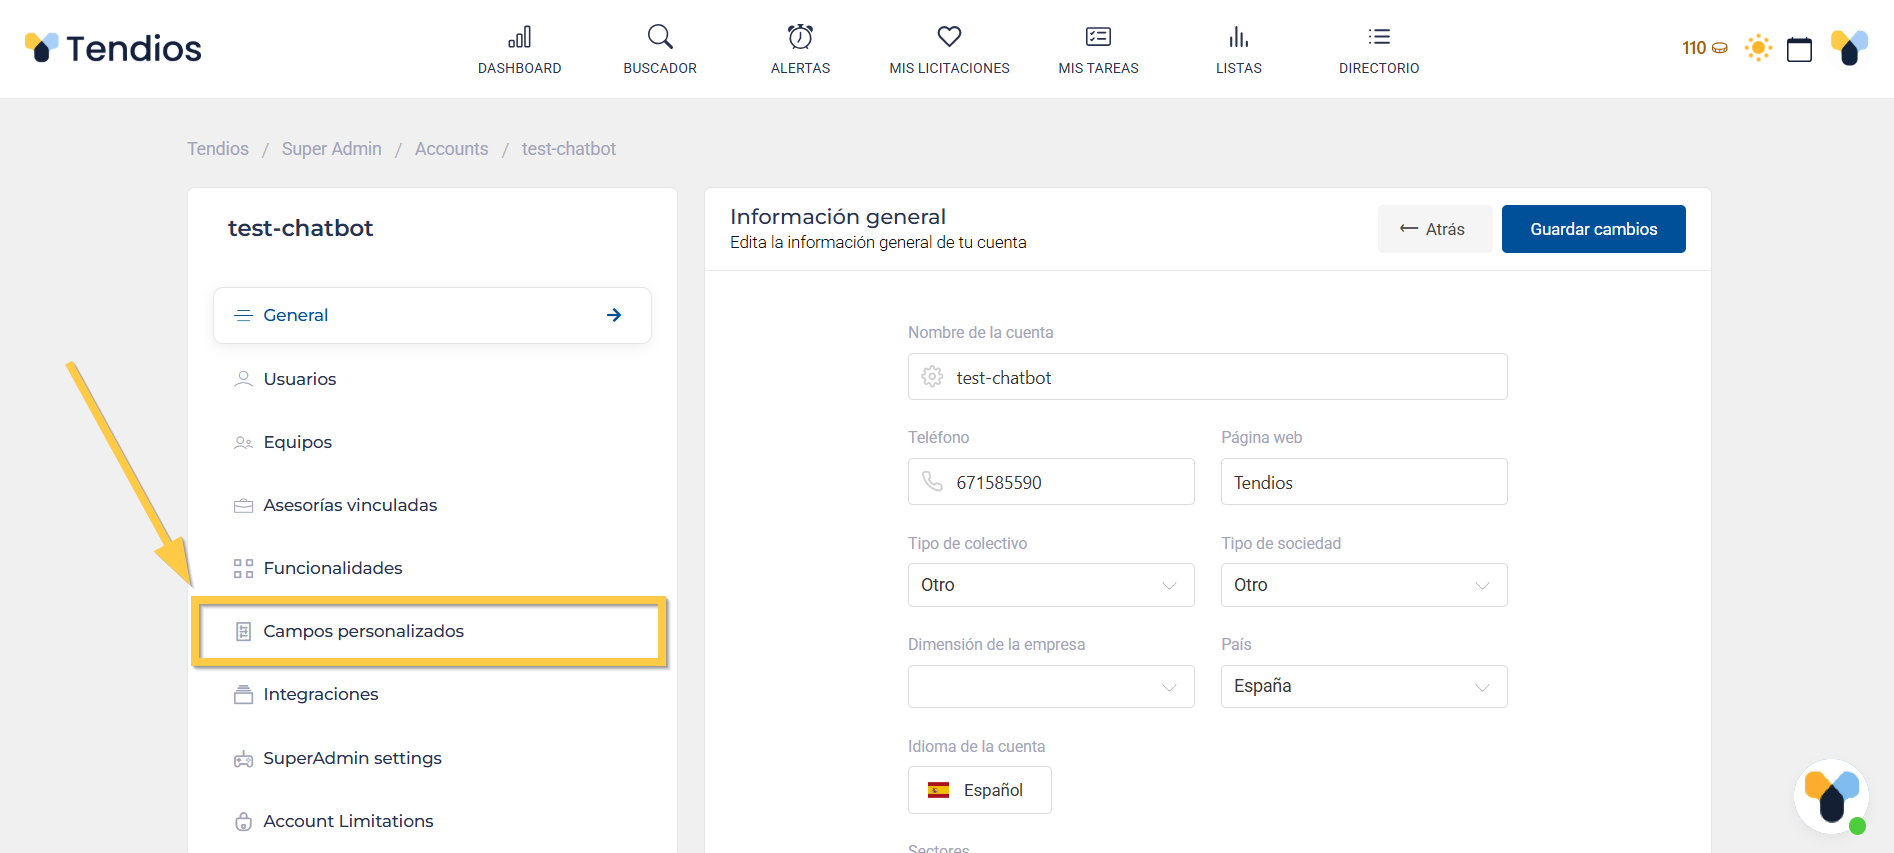The width and height of the screenshot is (1894, 853).
Task: Expand the Dimensión de la empresa dropdown
Action: tap(1050, 686)
